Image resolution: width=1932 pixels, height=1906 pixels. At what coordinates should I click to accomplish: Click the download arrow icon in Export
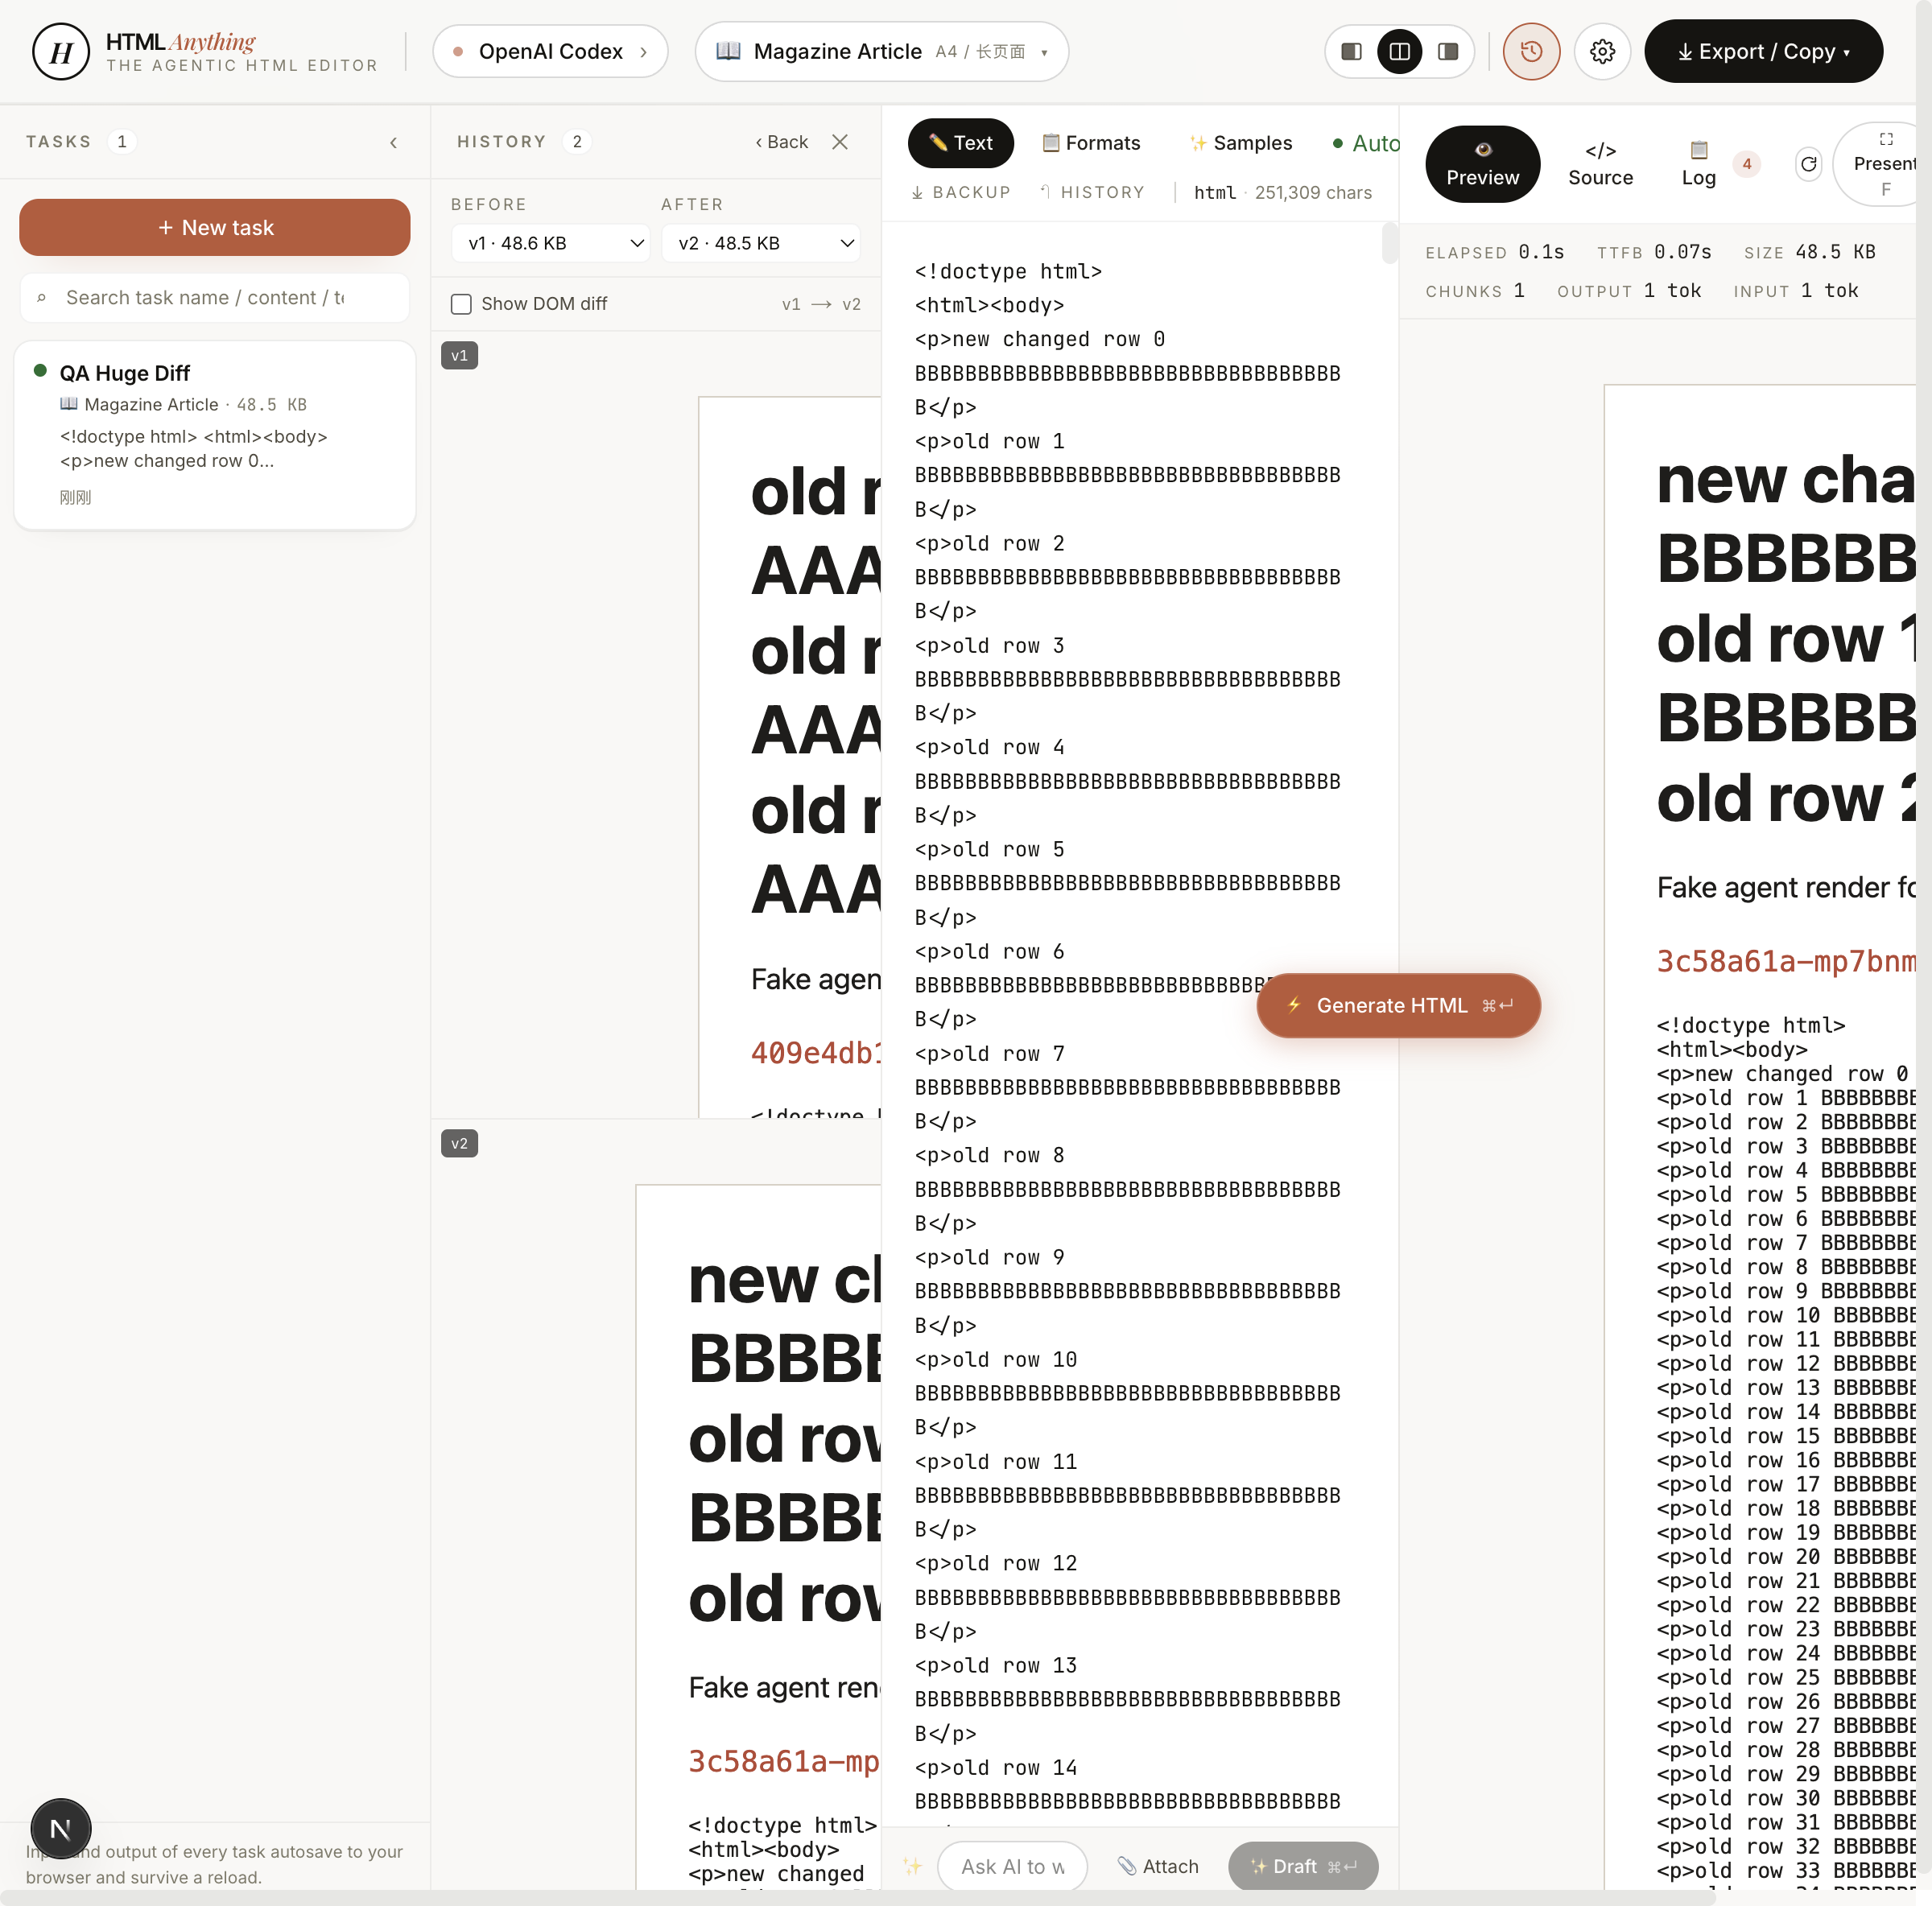point(1685,52)
